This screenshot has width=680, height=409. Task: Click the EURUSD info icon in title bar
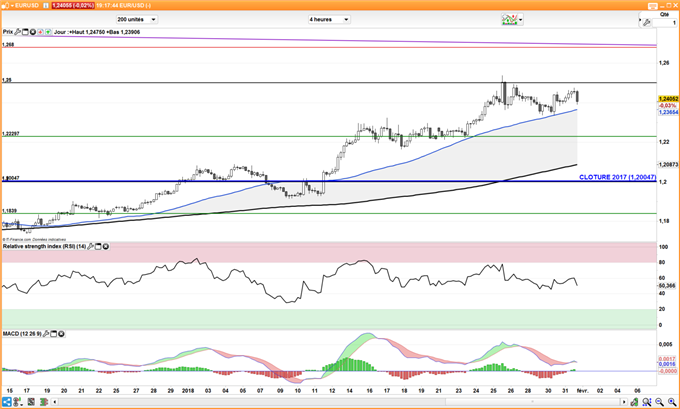46,5
